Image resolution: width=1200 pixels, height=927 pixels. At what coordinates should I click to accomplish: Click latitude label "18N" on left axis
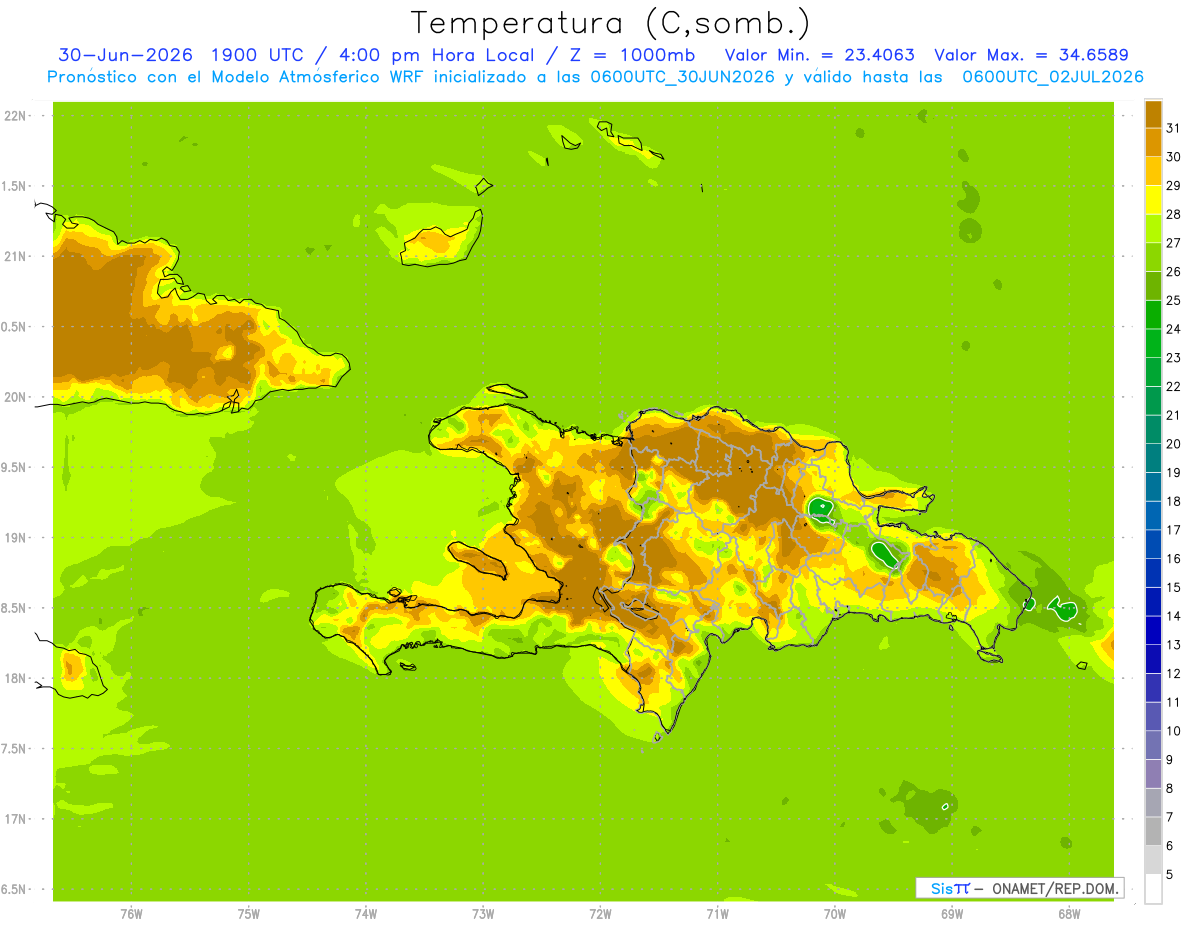click(15, 678)
